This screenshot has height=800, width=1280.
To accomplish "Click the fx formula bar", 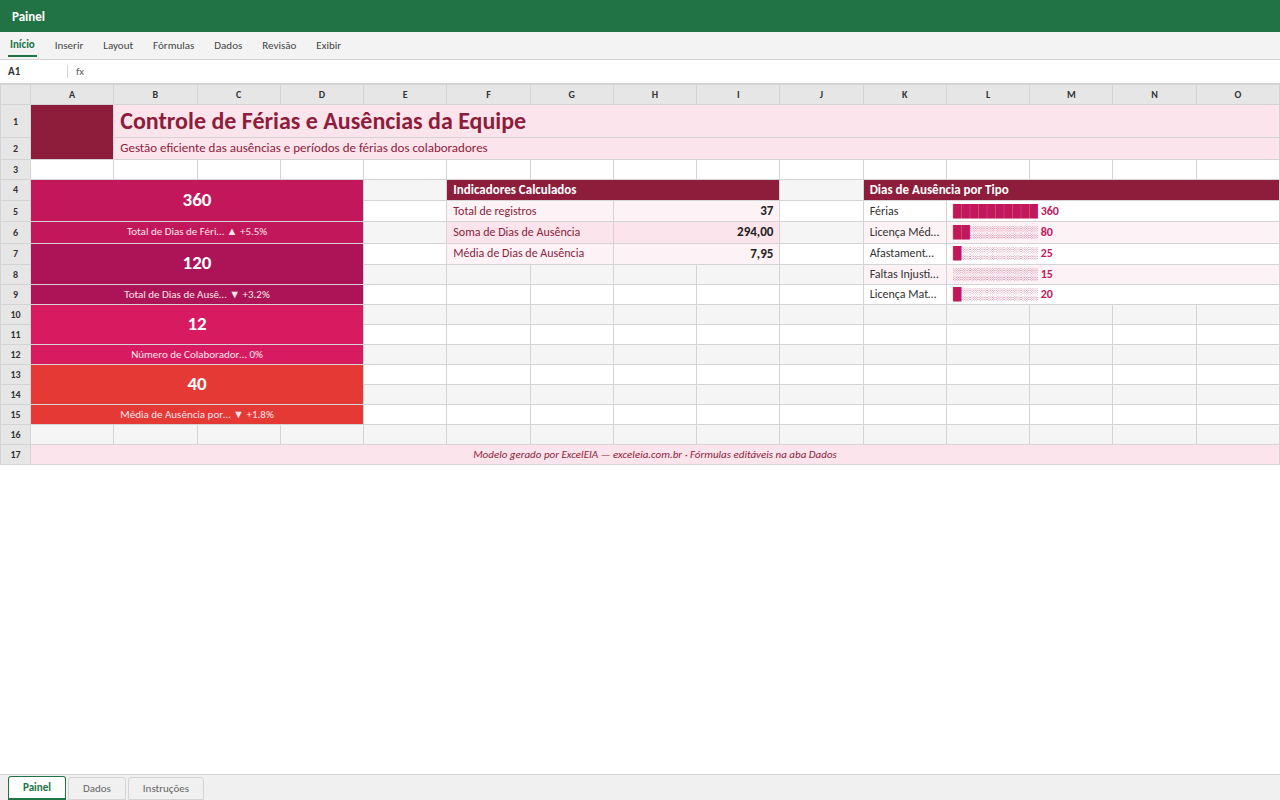I will [676, 72].
